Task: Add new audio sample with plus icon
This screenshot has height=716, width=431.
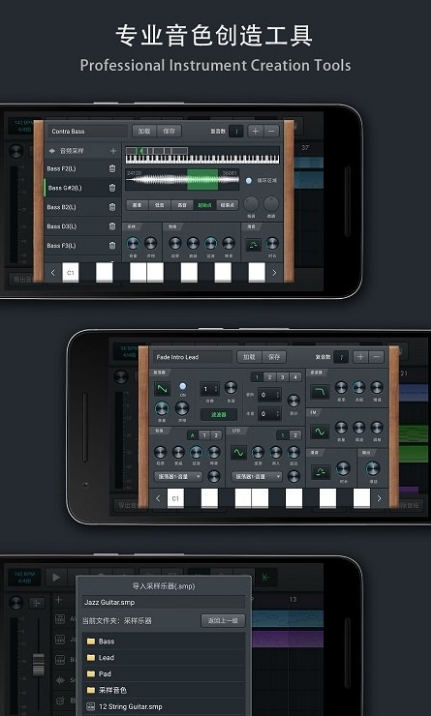Action: pyautogui.click(x=113, y=151)
